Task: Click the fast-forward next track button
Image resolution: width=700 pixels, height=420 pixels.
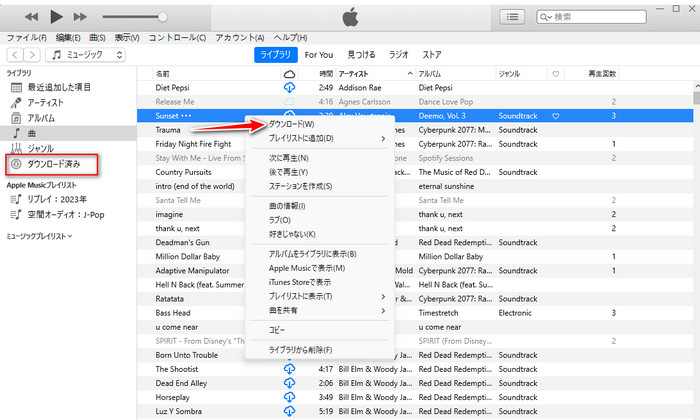Action: (80, 17)
